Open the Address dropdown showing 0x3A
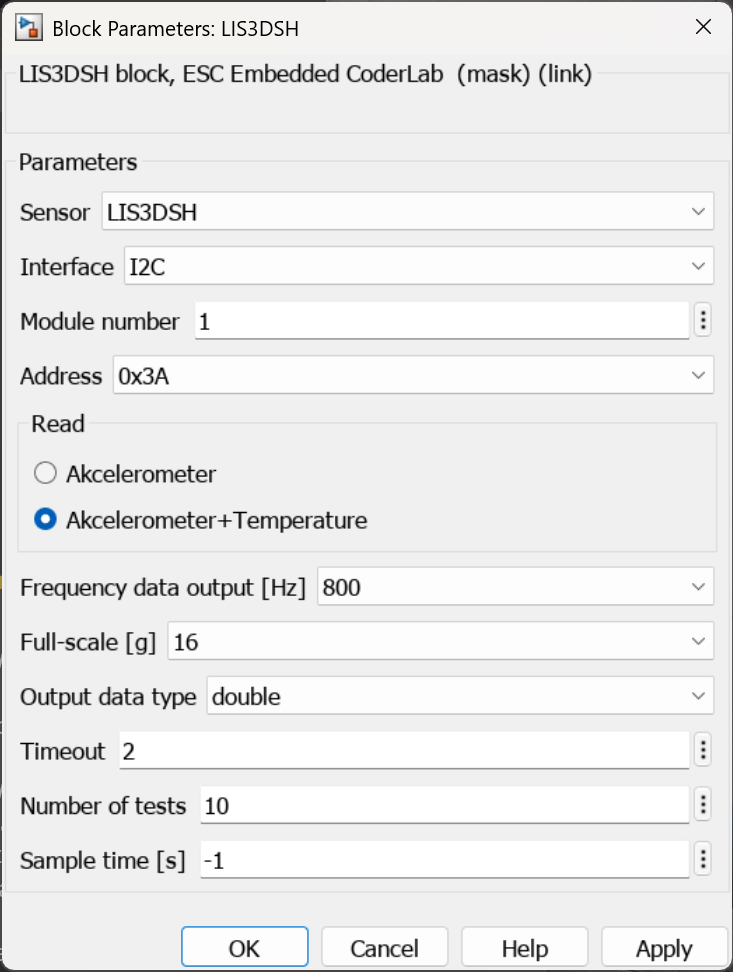Viewport: 733px width, 972px height. tap(414, 375)
